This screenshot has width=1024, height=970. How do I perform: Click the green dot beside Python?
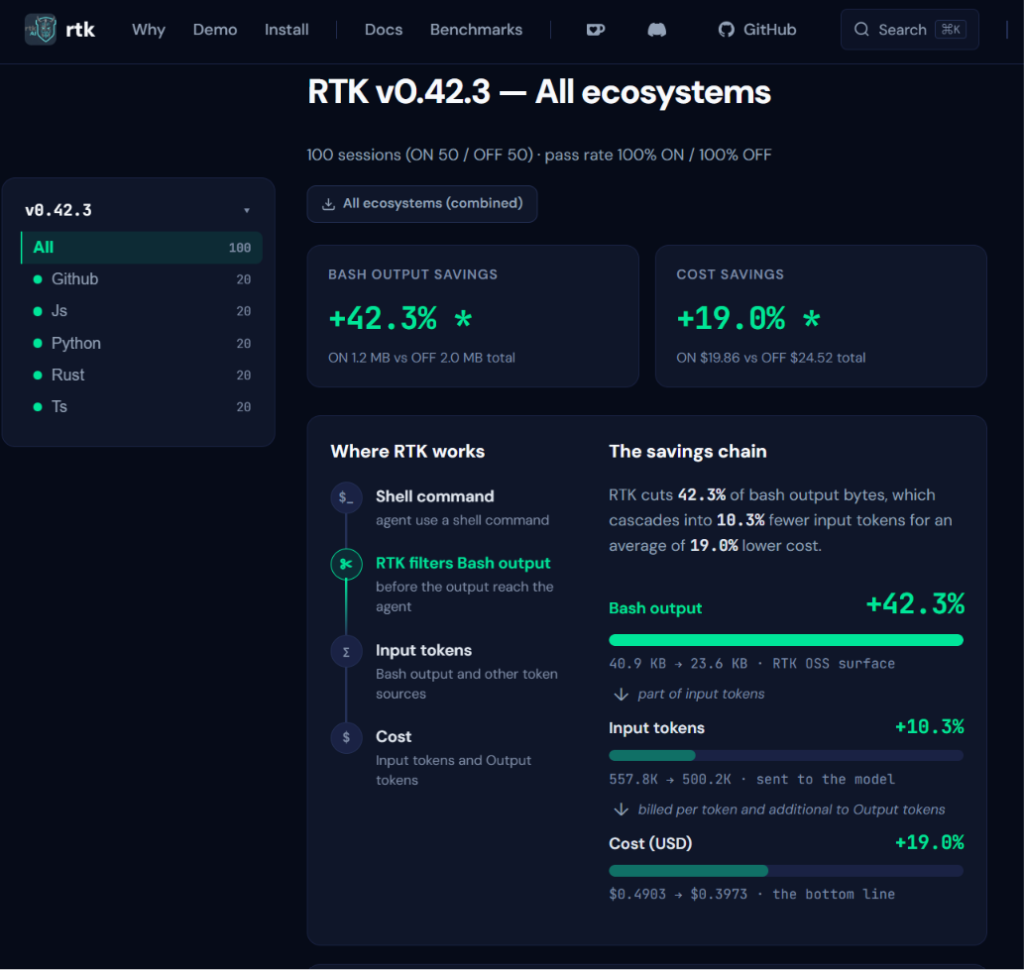tap(38, 343)
